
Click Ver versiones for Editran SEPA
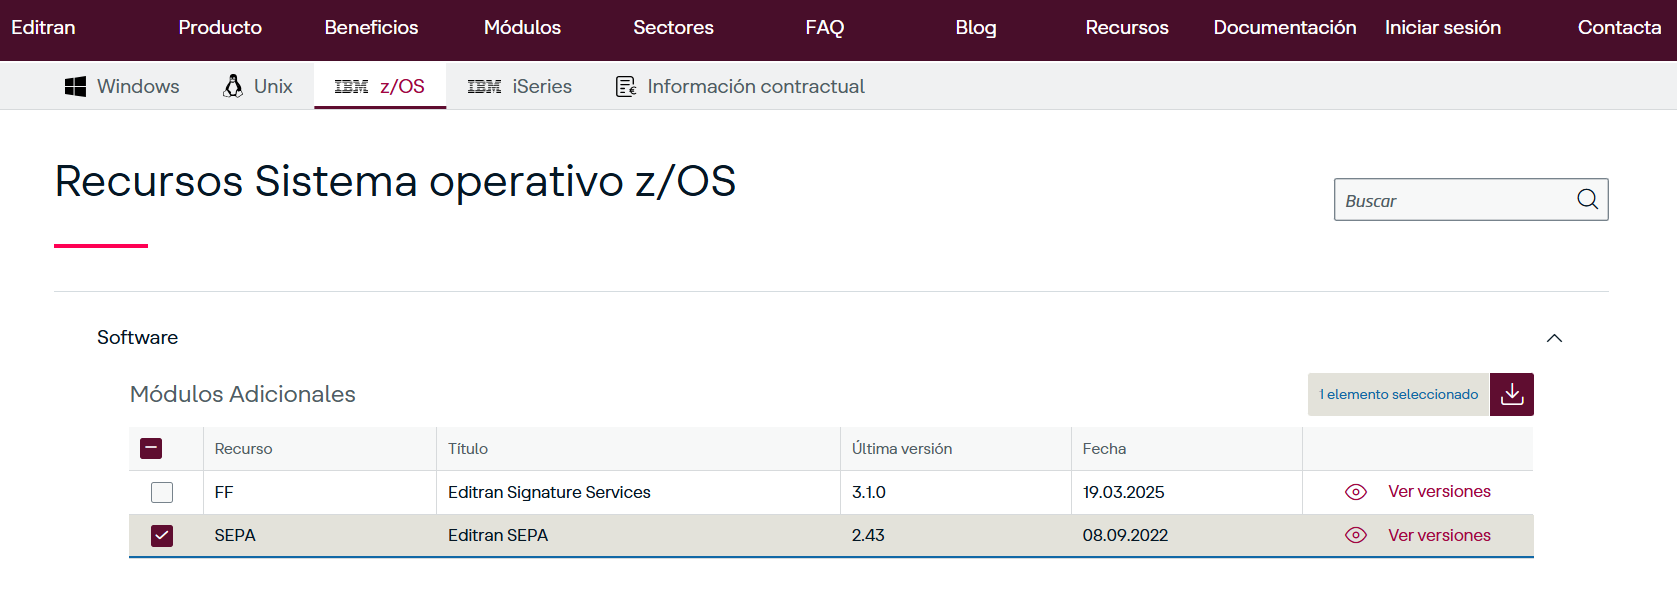pos(1439,536)
